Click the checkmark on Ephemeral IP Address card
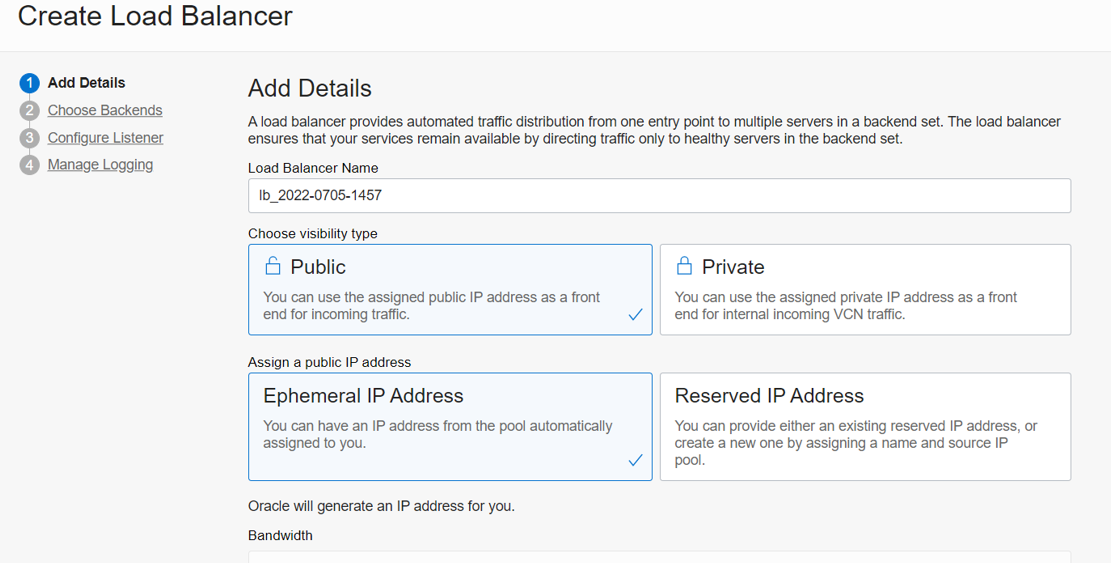The width and height of the screenshot is (1111, 563). 636,460
